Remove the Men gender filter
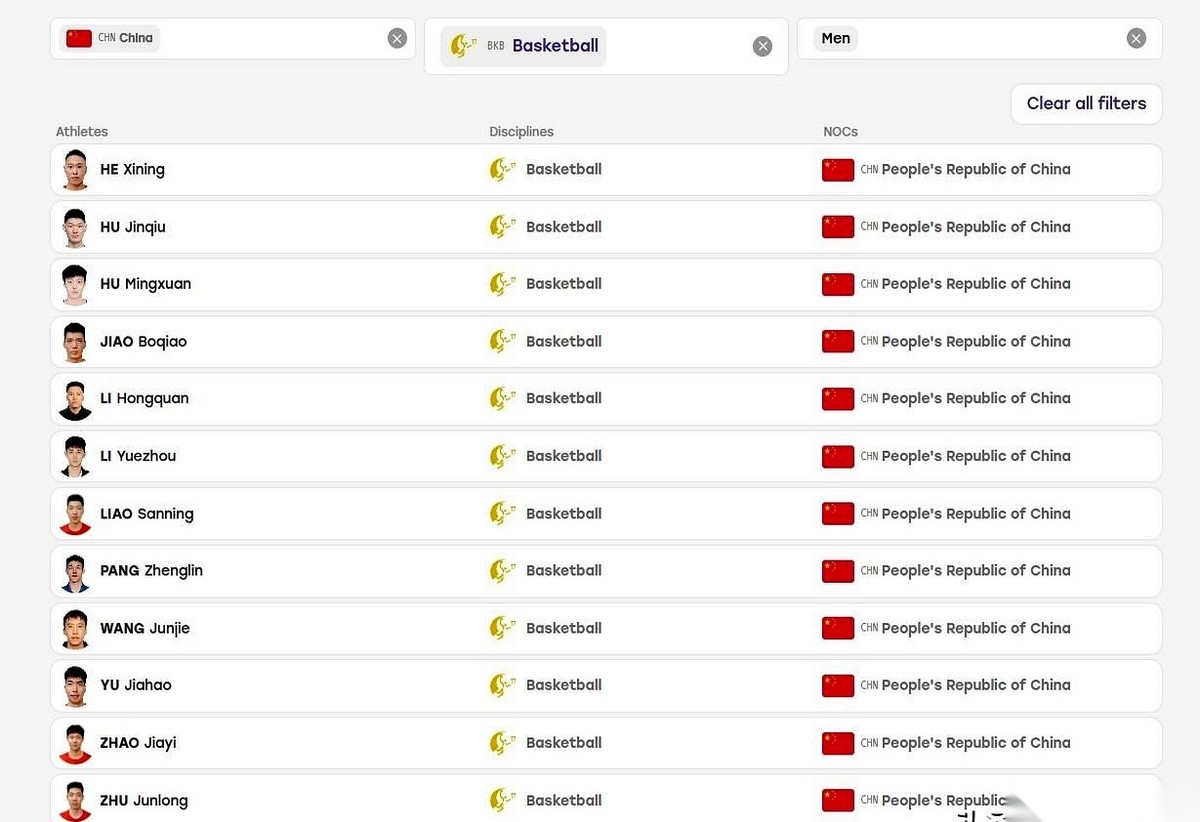 [x=1136, y=39]
